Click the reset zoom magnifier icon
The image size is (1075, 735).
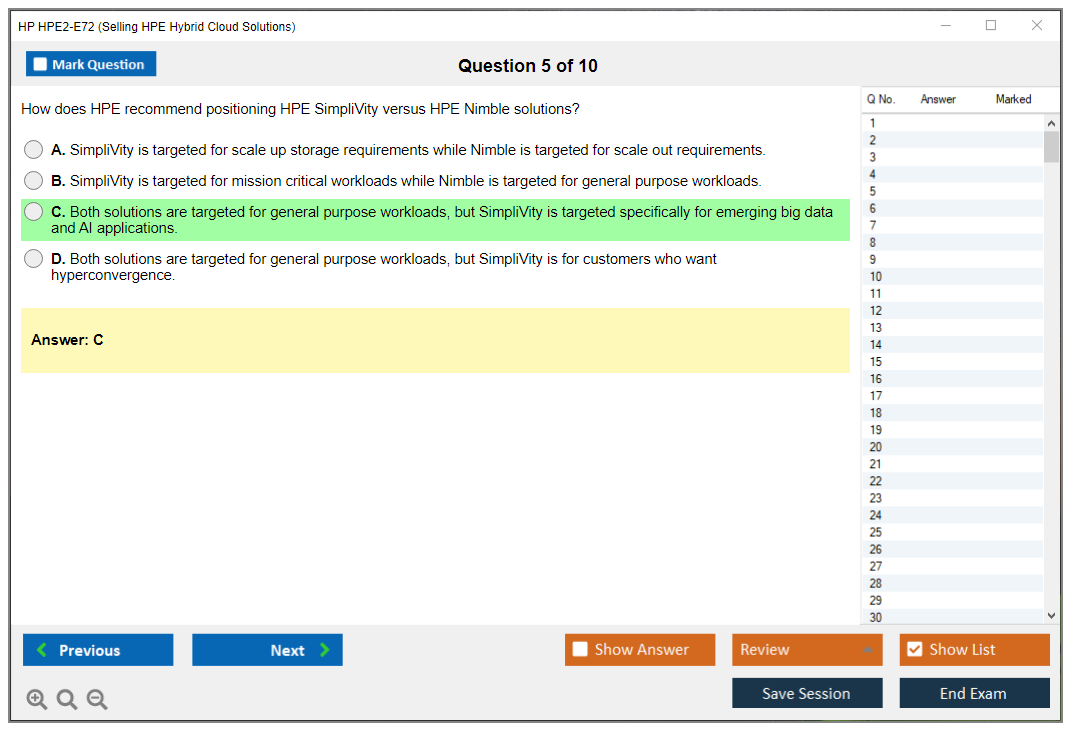(67, 699)
